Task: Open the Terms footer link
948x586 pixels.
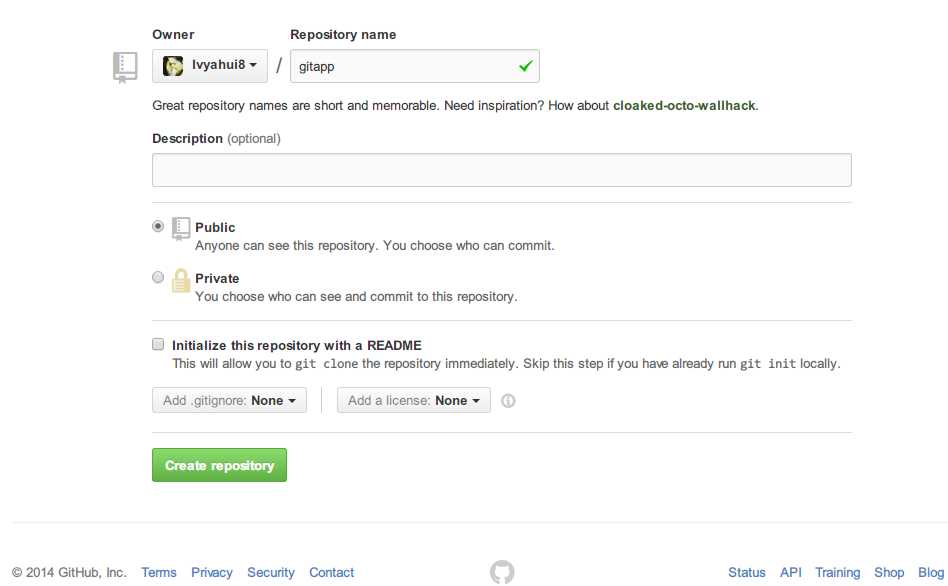Action: [x=159, y=572]
